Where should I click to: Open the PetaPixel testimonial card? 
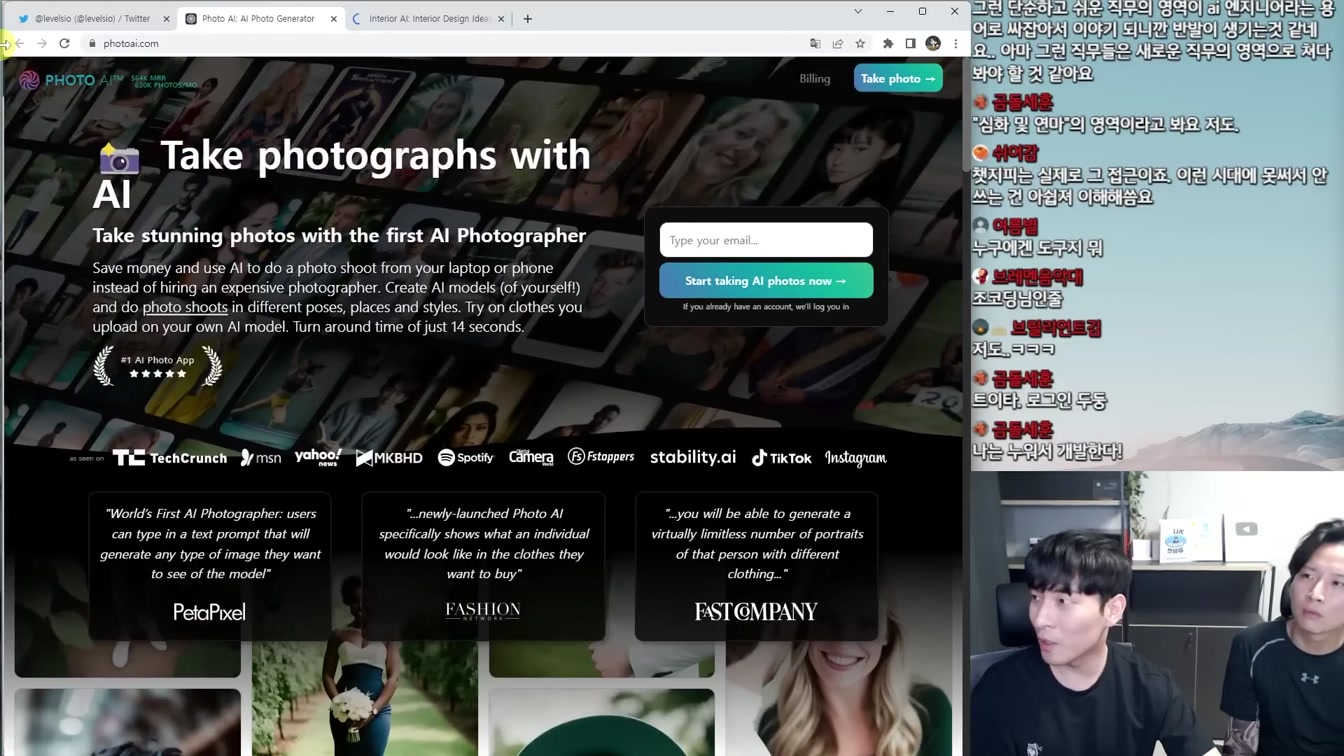[210, 566]
